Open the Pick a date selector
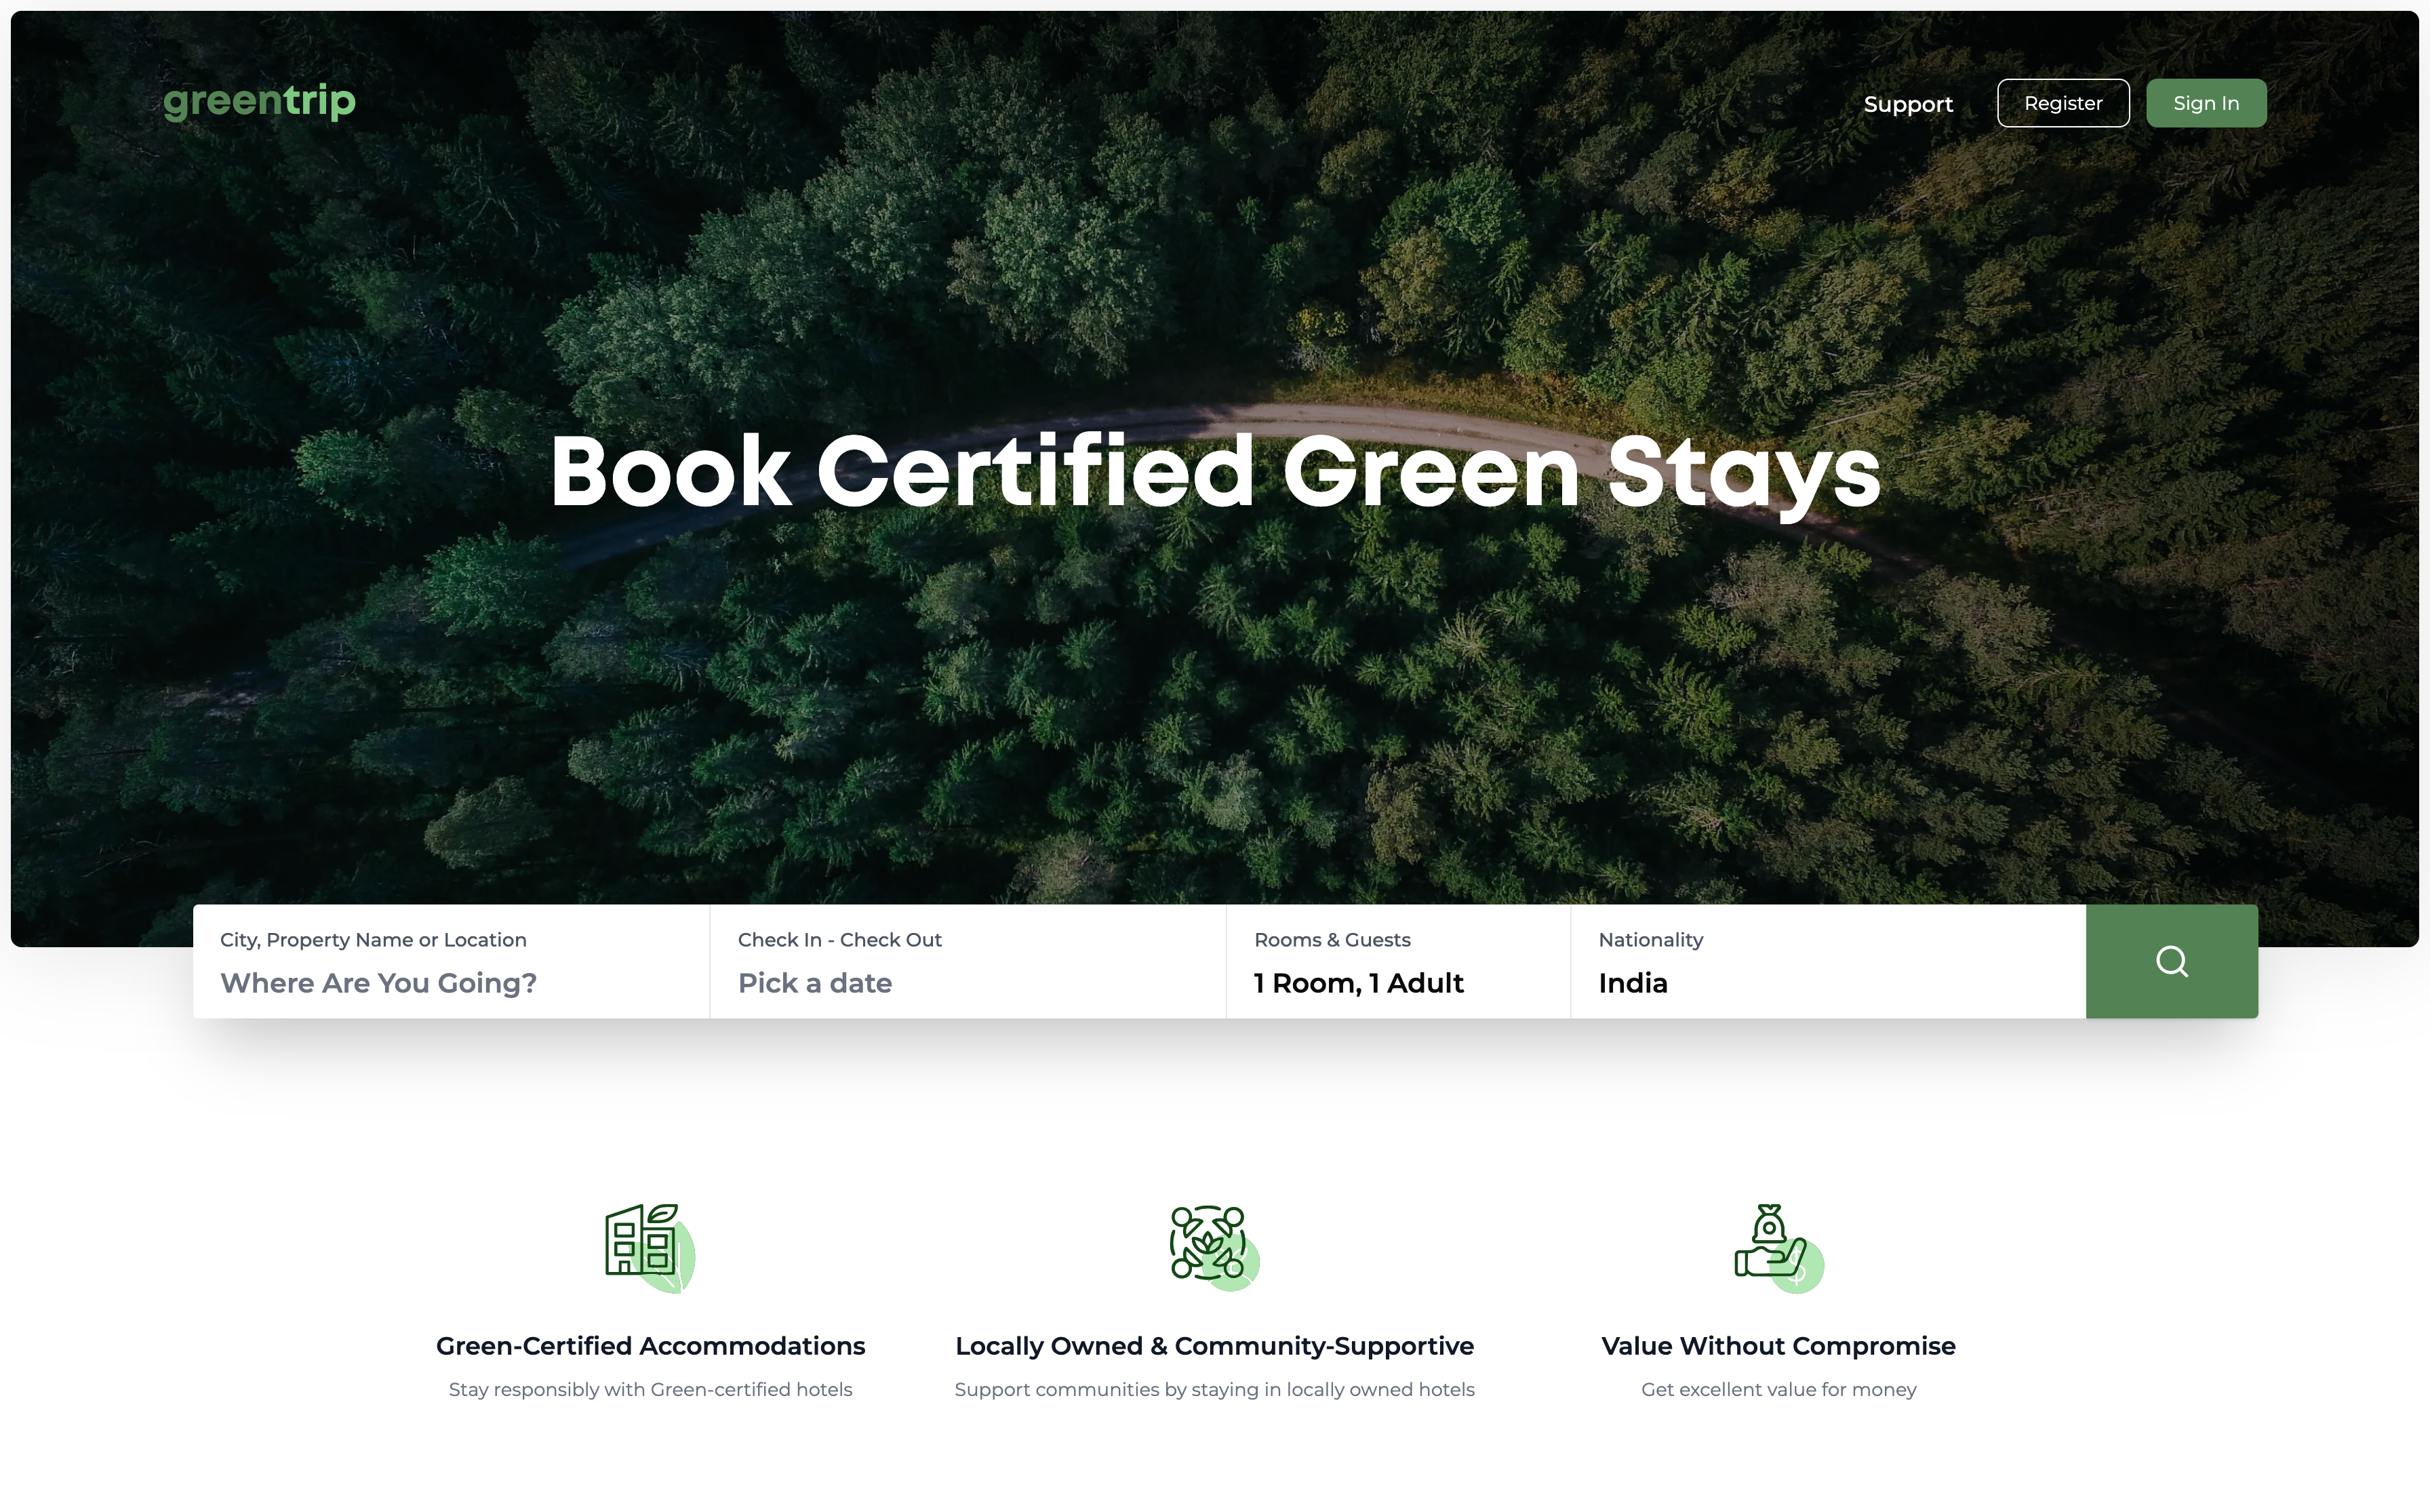This screenshot has width=2430, height=1512. pyautogui.click(x=814, y=983)
